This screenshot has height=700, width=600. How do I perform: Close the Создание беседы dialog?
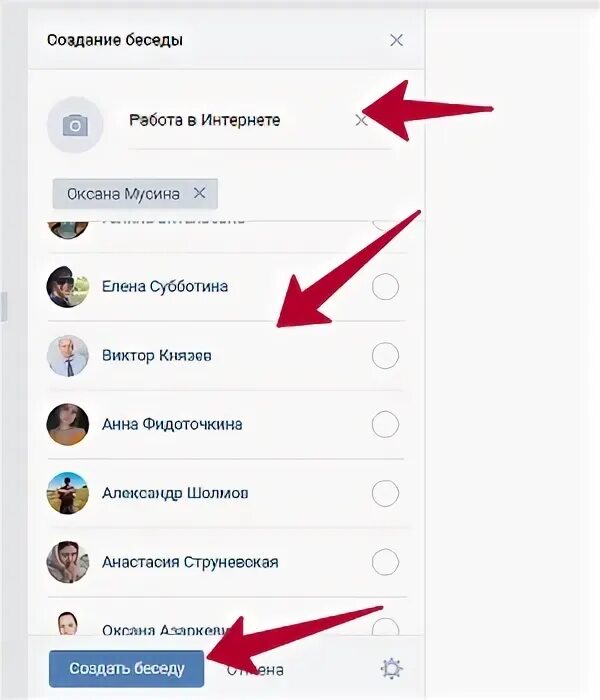coord(396,40)
